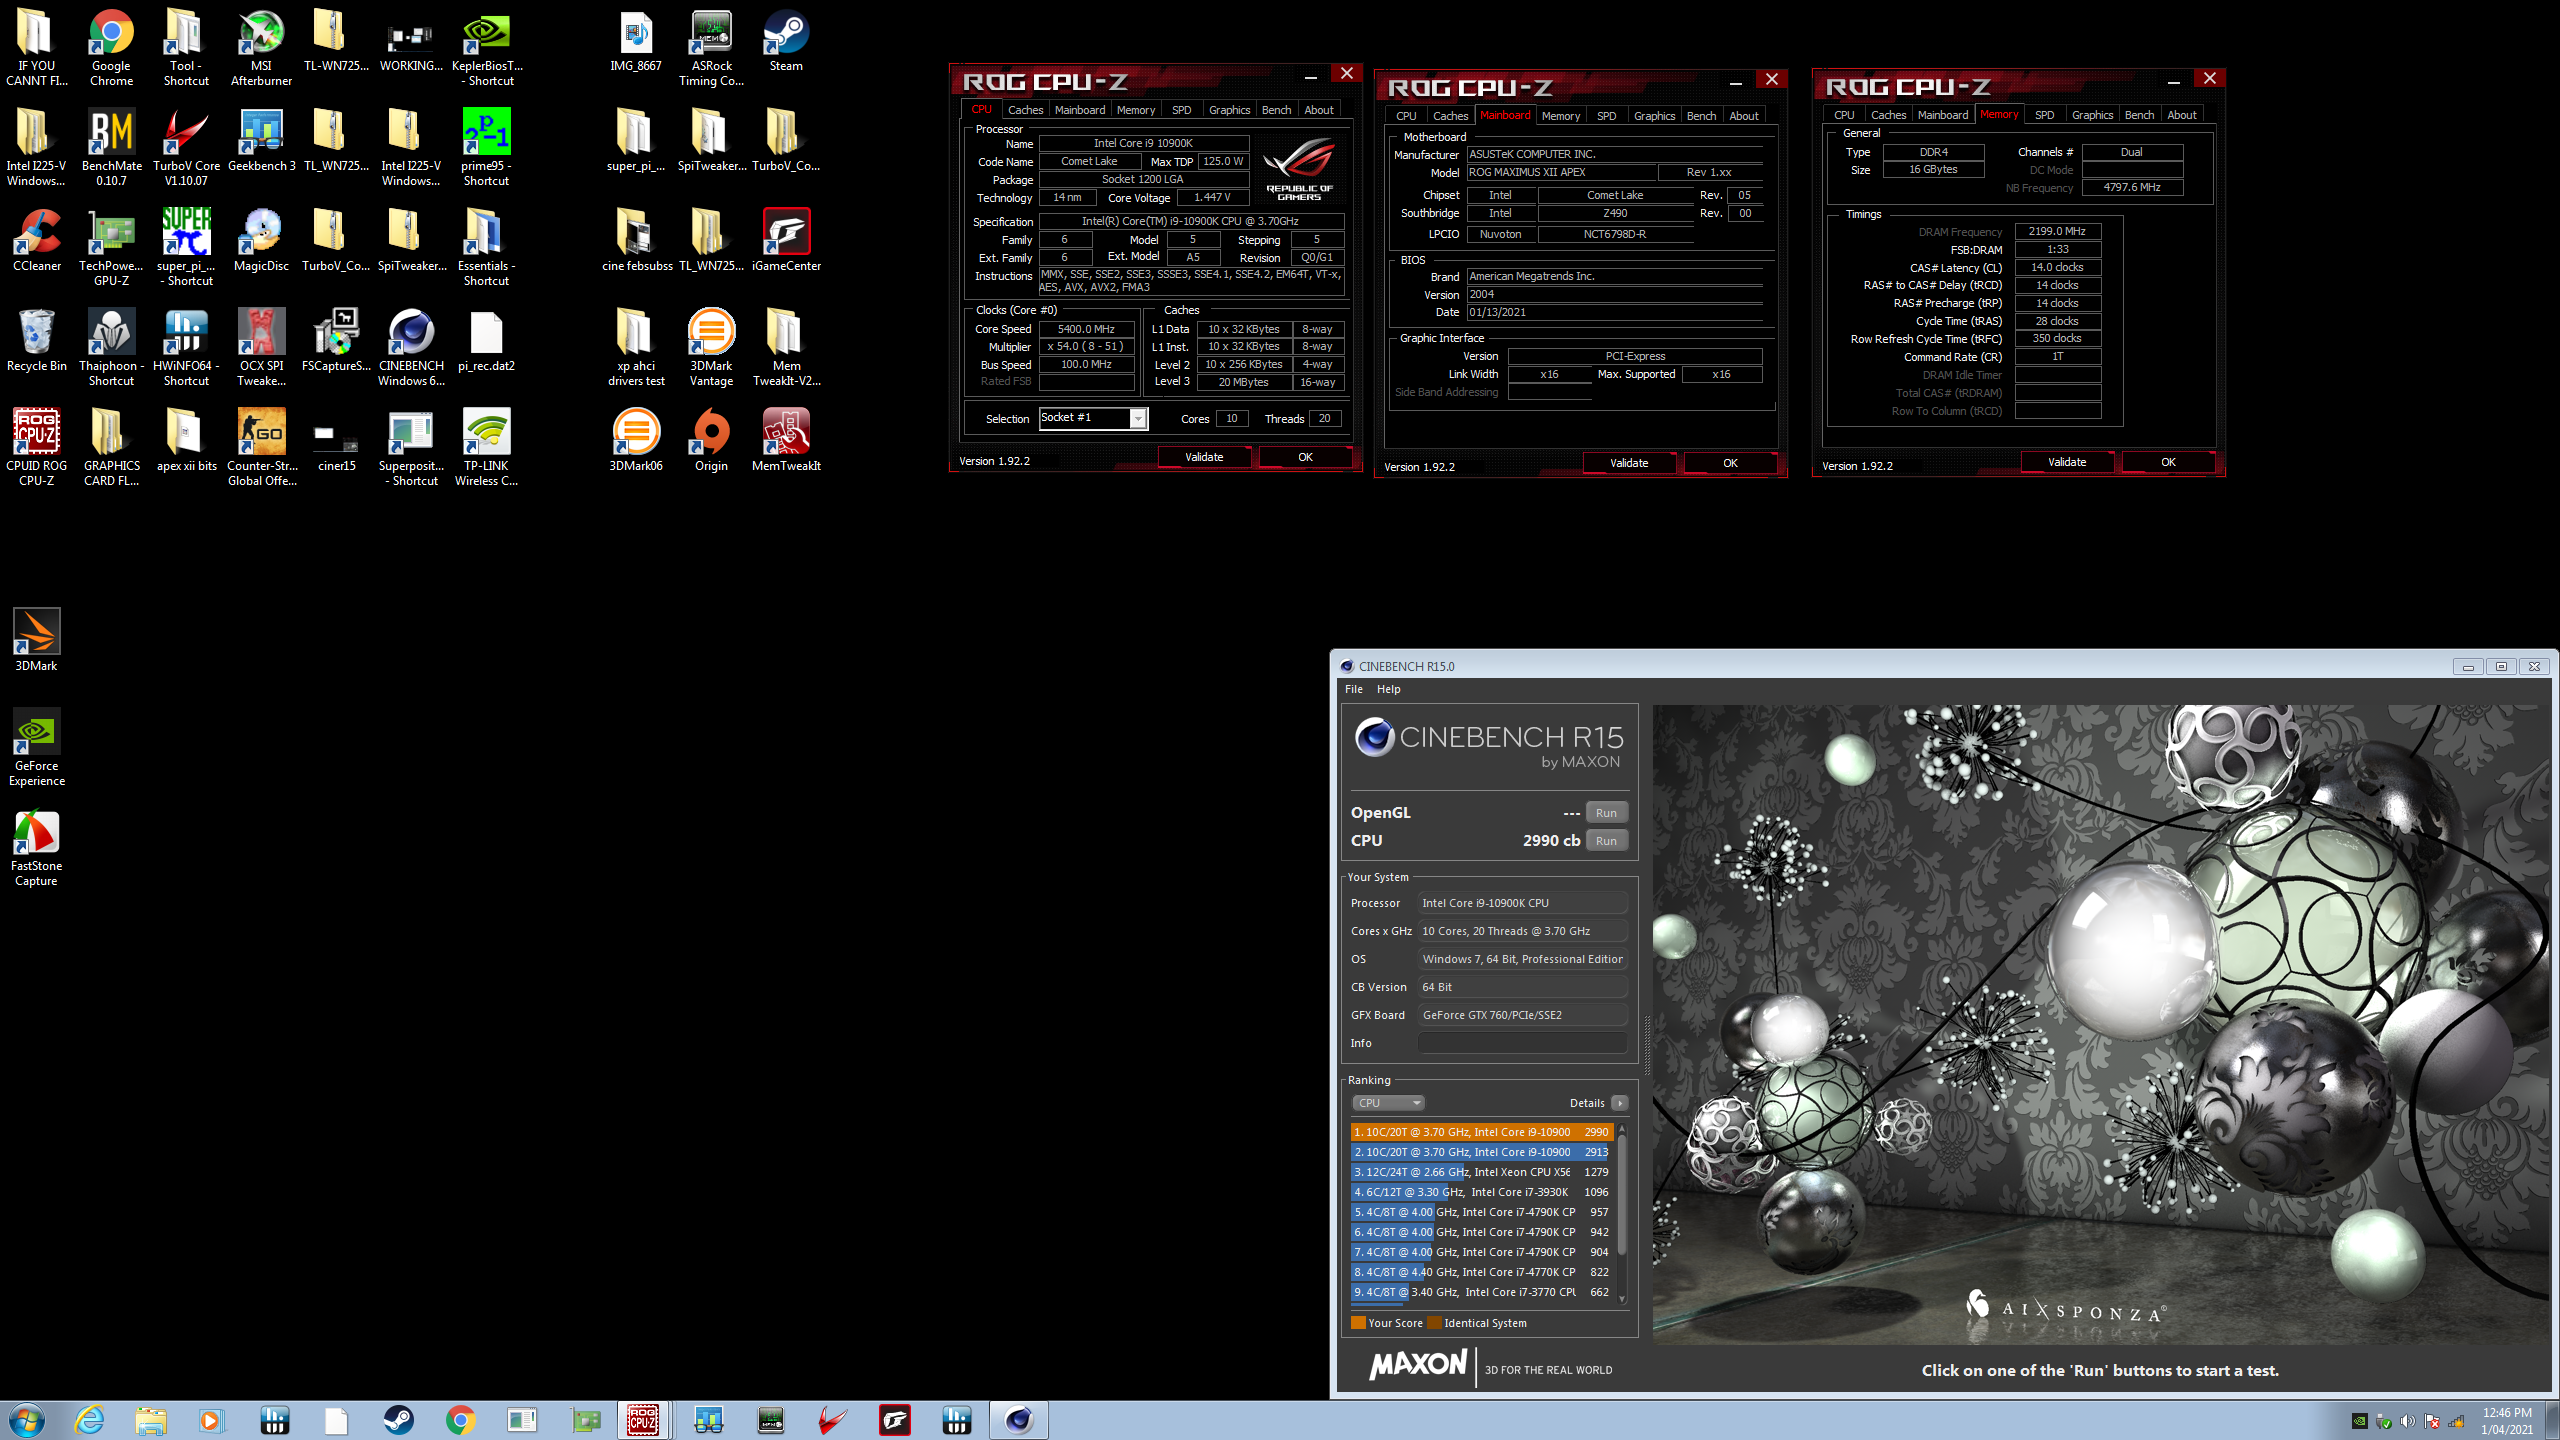2560x1440 pixels.
Task: Click OK in Mainboard CPU-Z window
Action: pos(1730,463)
